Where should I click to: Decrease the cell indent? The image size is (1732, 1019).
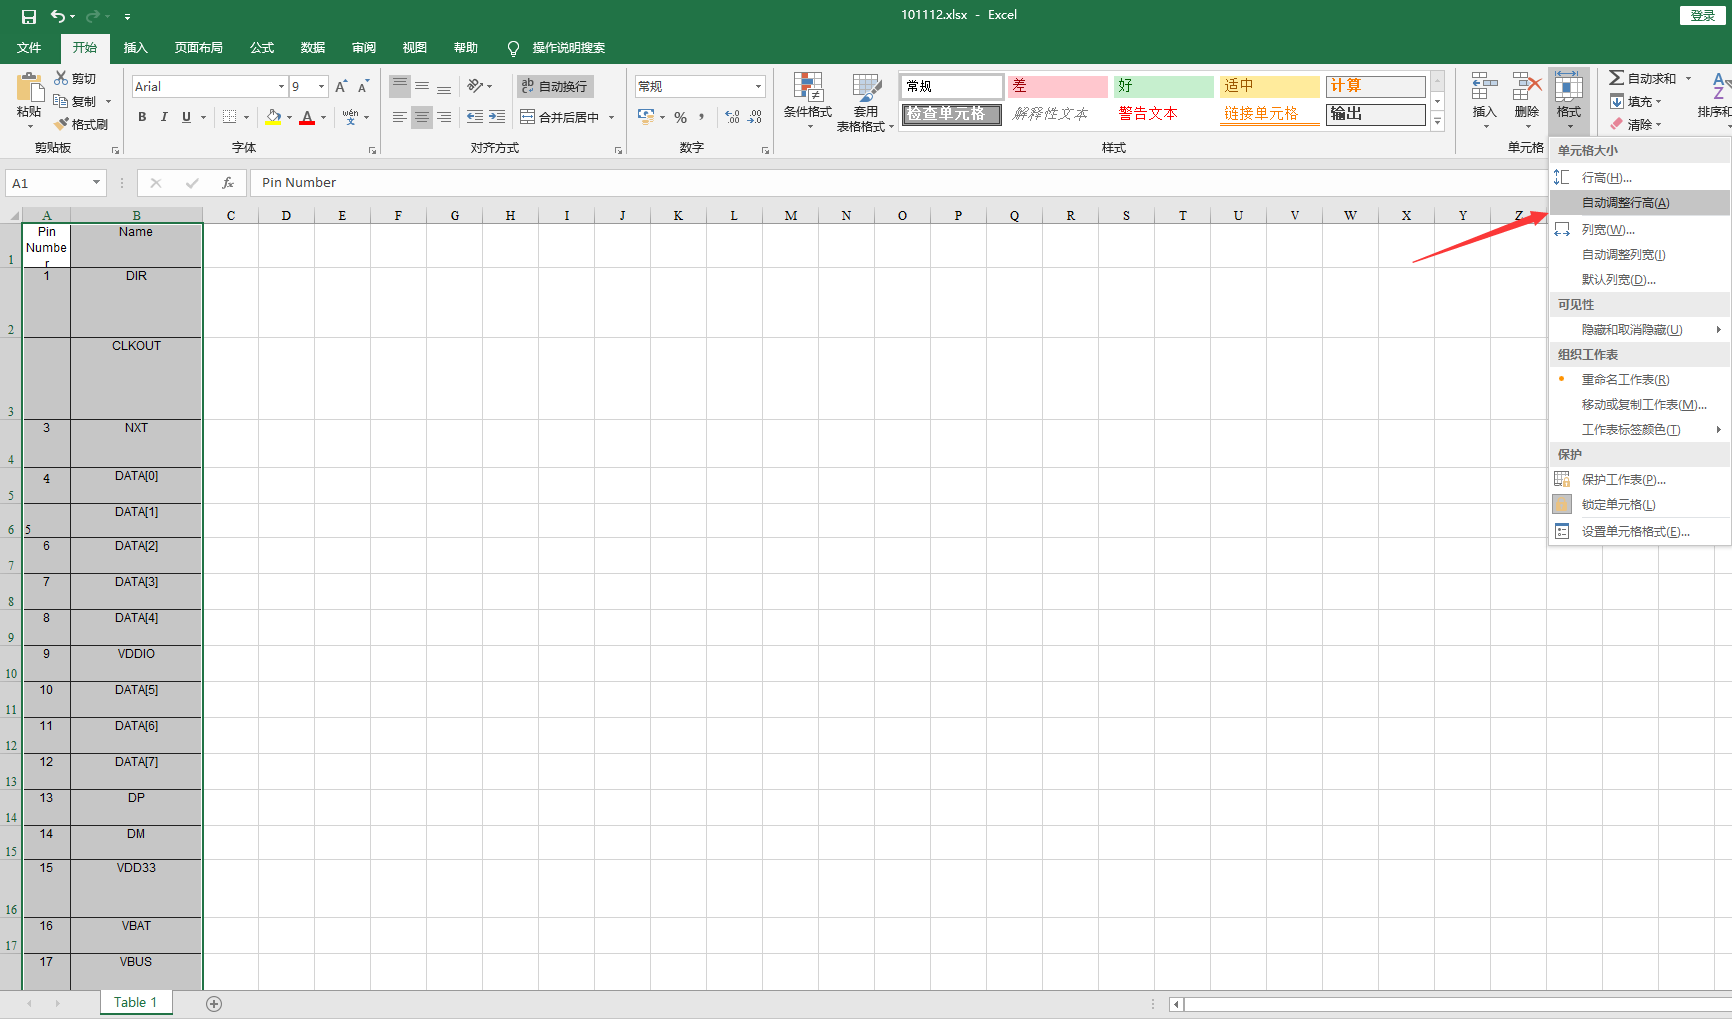point(475,117)
